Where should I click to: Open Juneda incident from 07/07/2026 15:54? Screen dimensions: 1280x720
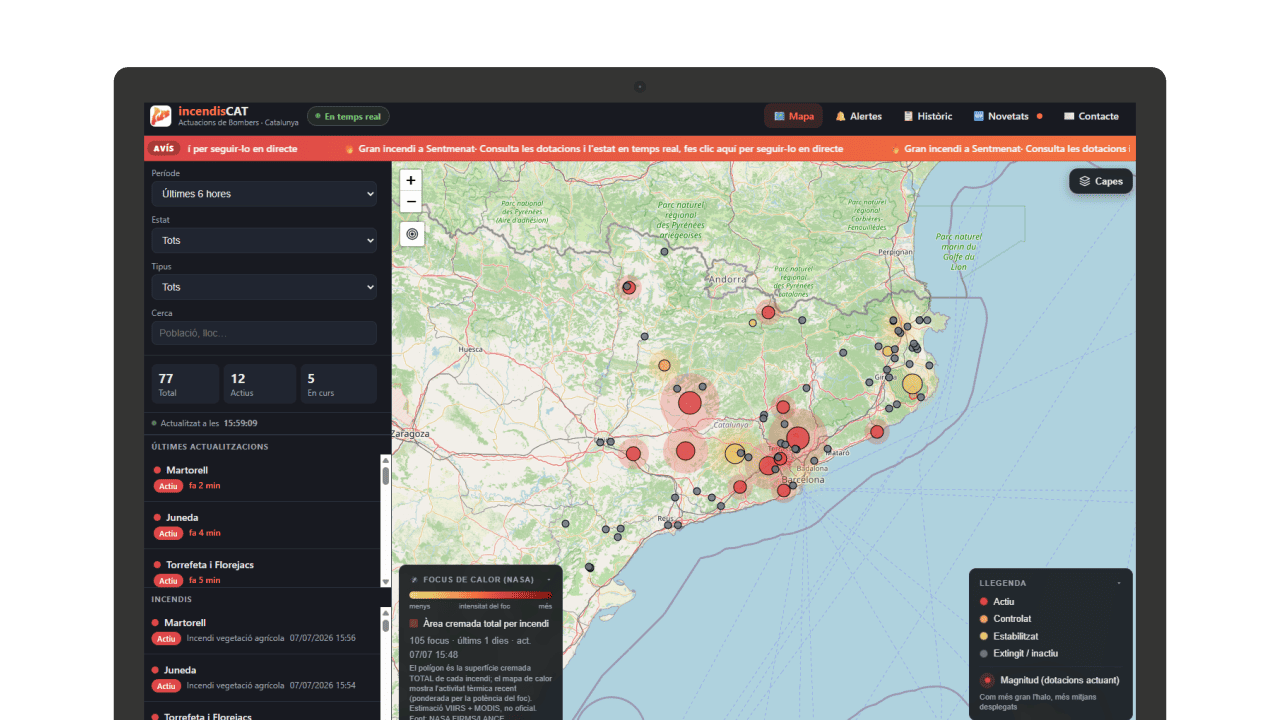pyautogui.click(x=263, y=678)
